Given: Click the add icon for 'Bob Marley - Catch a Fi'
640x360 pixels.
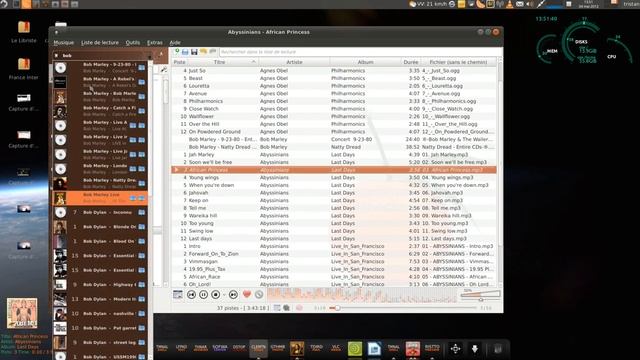Looking at the screenshot, I should pyautogui.click(x=142, y=111).
